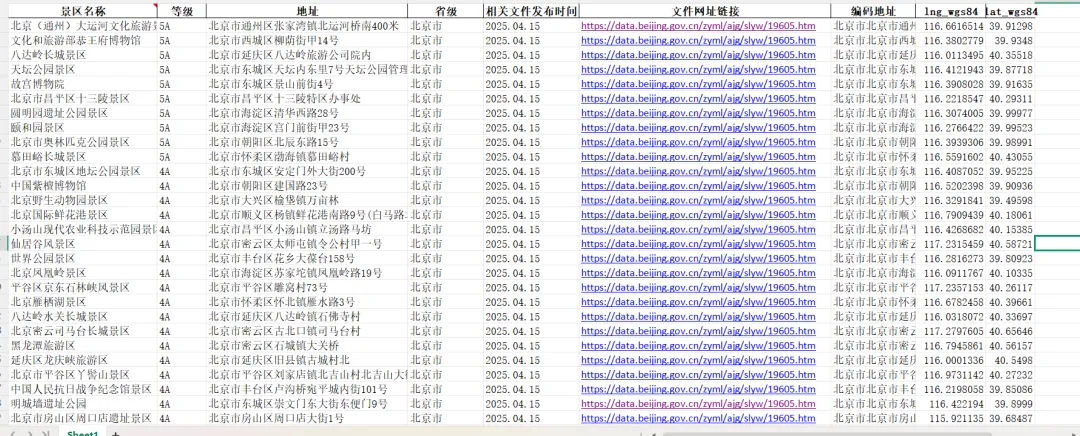This screenshot has height=436, width=1080.
Task: Select the address cell 北京市丰台区花乡大葆台158号
Action: click(307, 258)
